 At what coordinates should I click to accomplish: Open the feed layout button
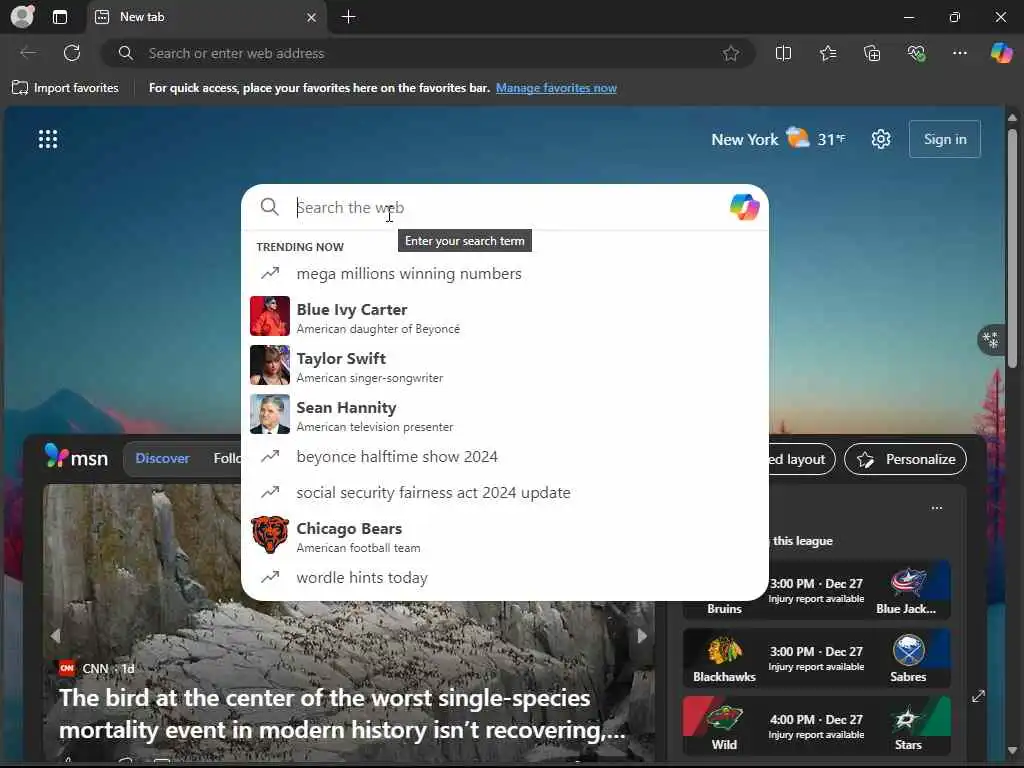point(802,459)
